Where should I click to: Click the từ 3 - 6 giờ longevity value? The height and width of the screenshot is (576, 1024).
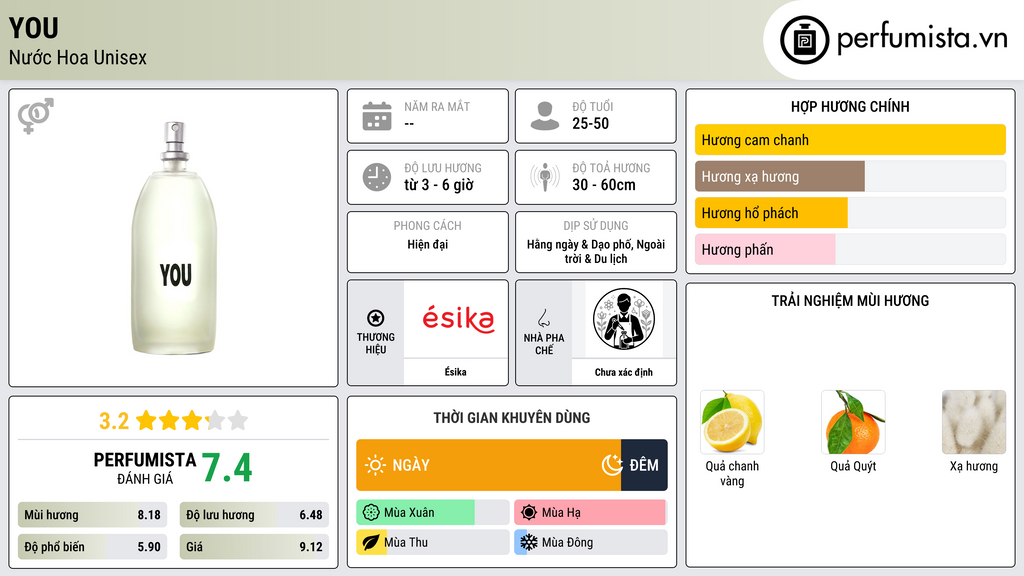pyautogui.click(x=438, y=185)
